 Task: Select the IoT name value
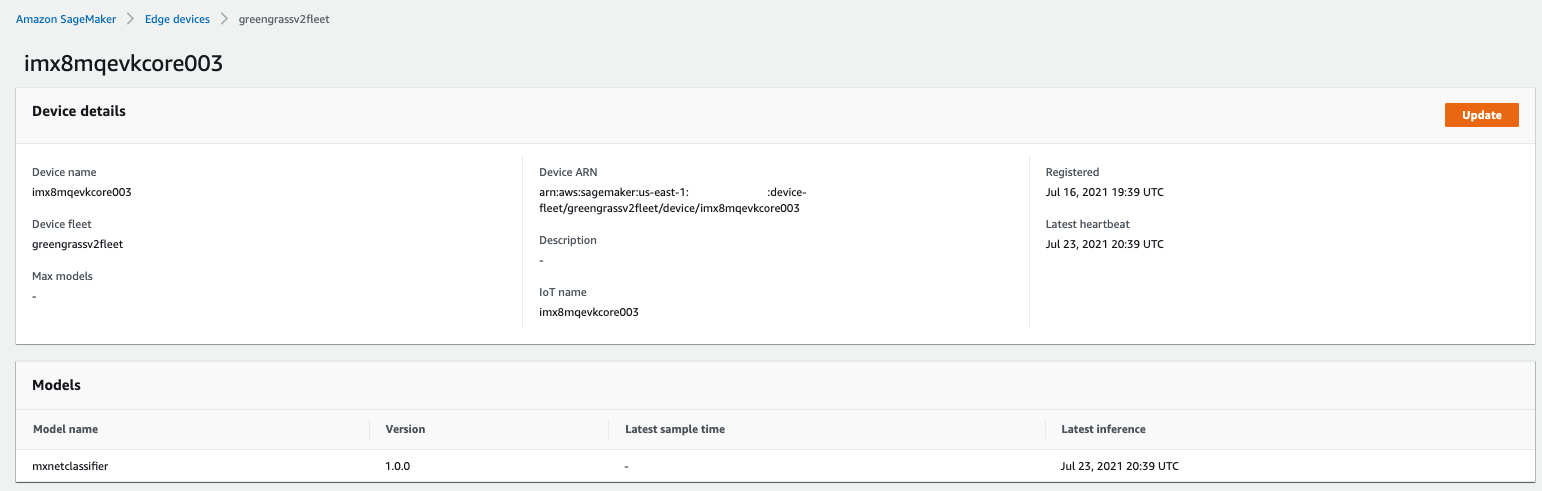(589, 312)
